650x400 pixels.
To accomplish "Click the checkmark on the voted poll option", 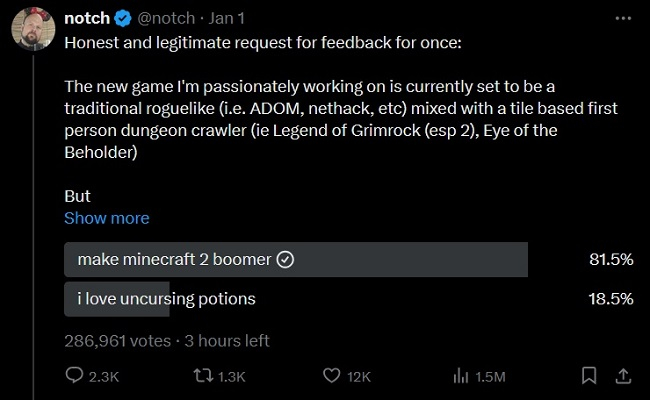I will 285,259.
